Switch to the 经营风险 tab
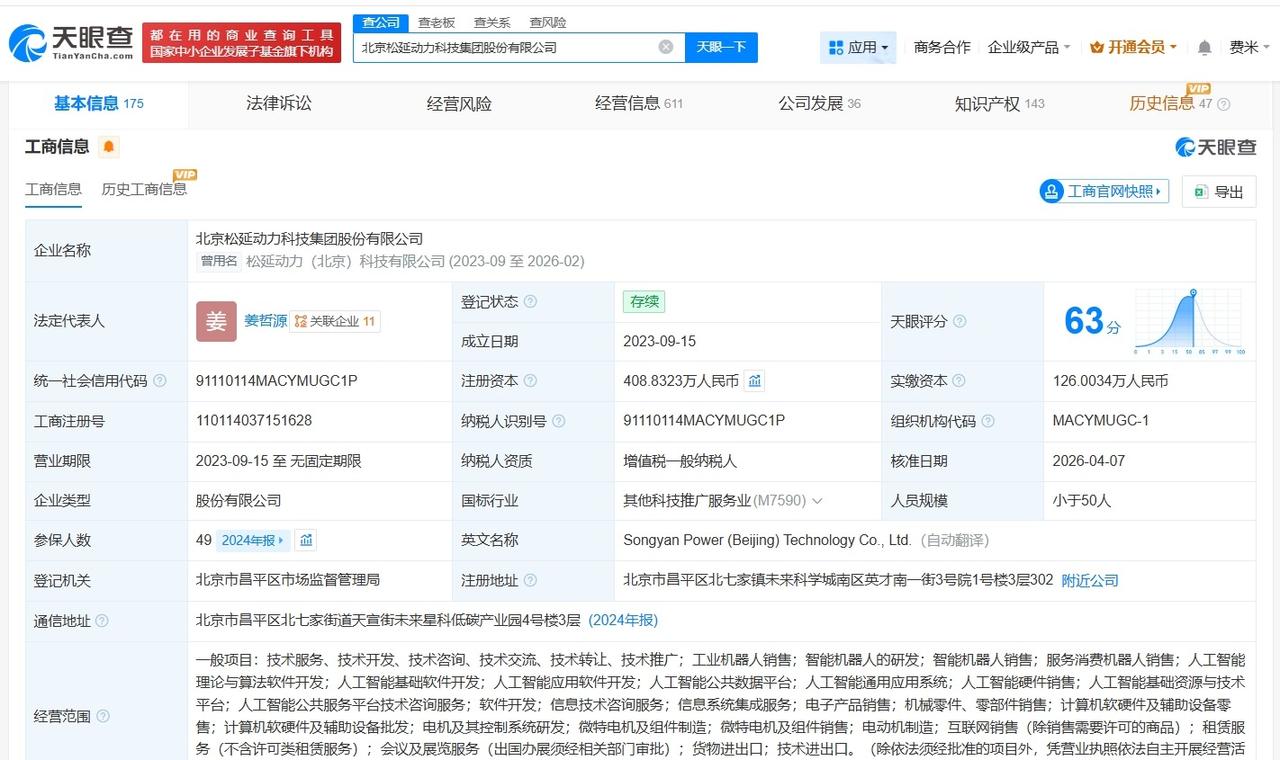 (x=459, y=103)
